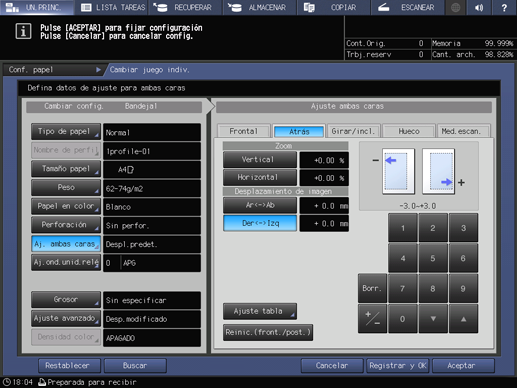Click the plus shift-right page diagram
The height and width of the screenshot is (388, 517).
[439, 171]
